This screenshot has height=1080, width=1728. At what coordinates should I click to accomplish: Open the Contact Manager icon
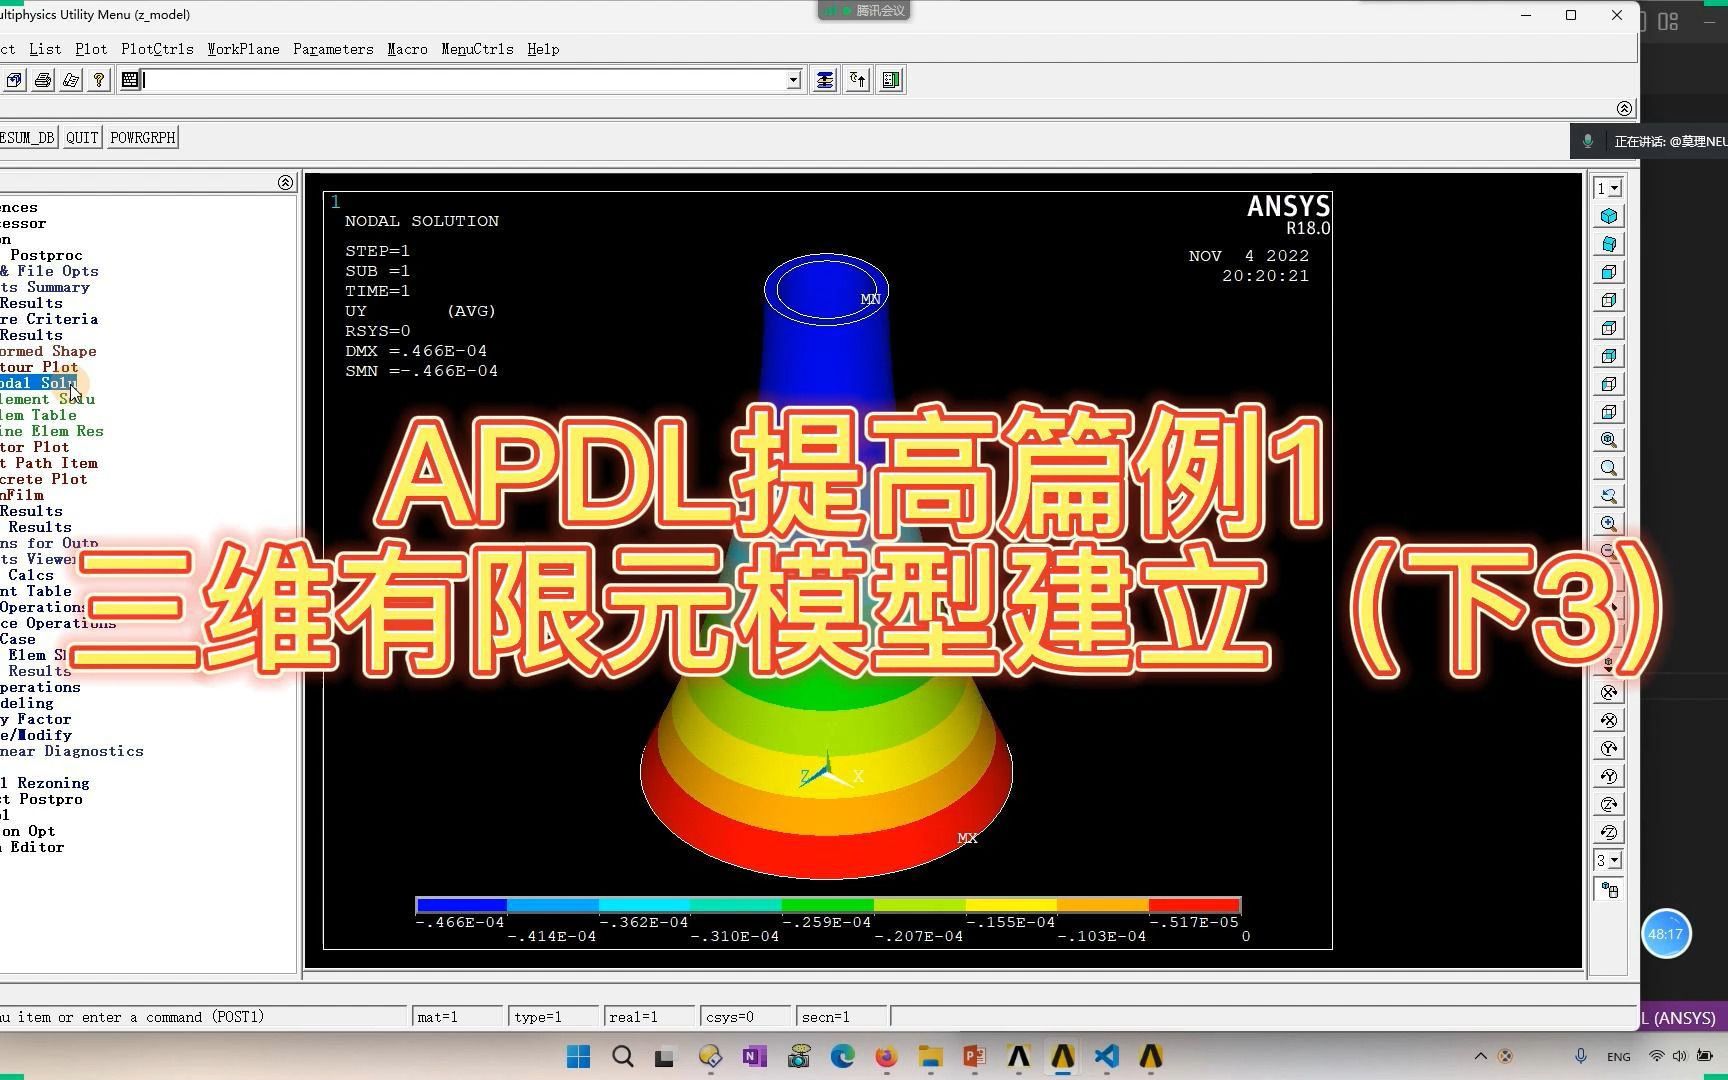pos(892,80)
